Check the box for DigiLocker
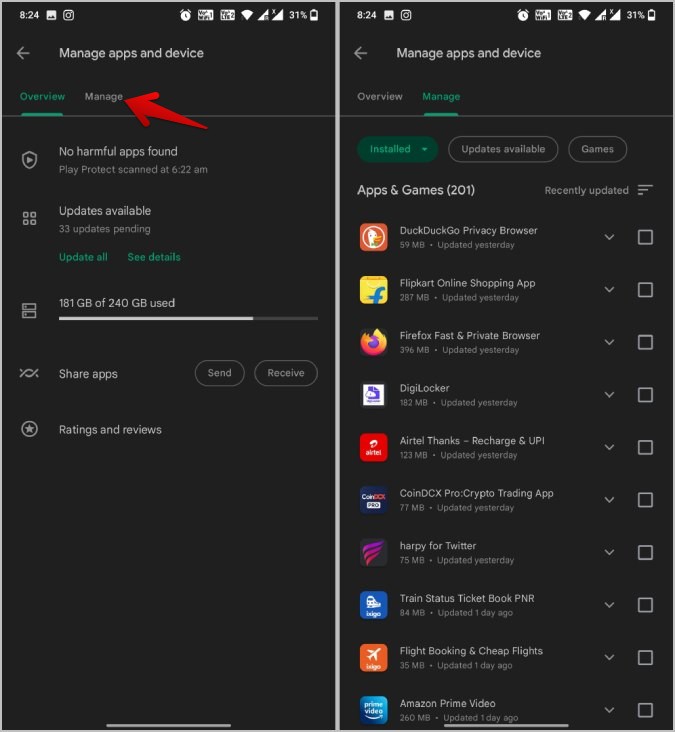The width and height of the screenshot is (675, 732). click(645, 395)
